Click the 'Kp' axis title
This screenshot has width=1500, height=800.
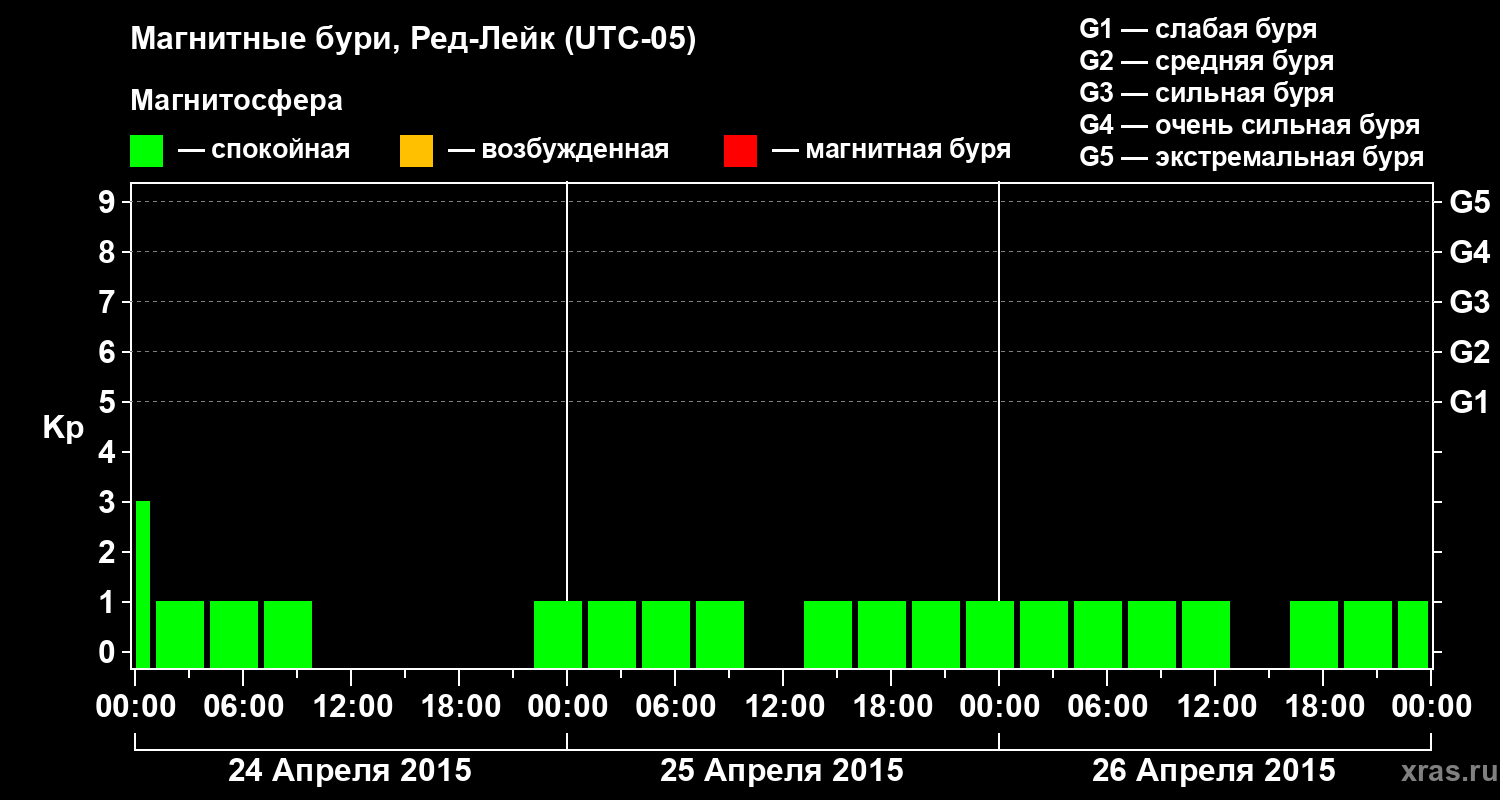(63, 428)
